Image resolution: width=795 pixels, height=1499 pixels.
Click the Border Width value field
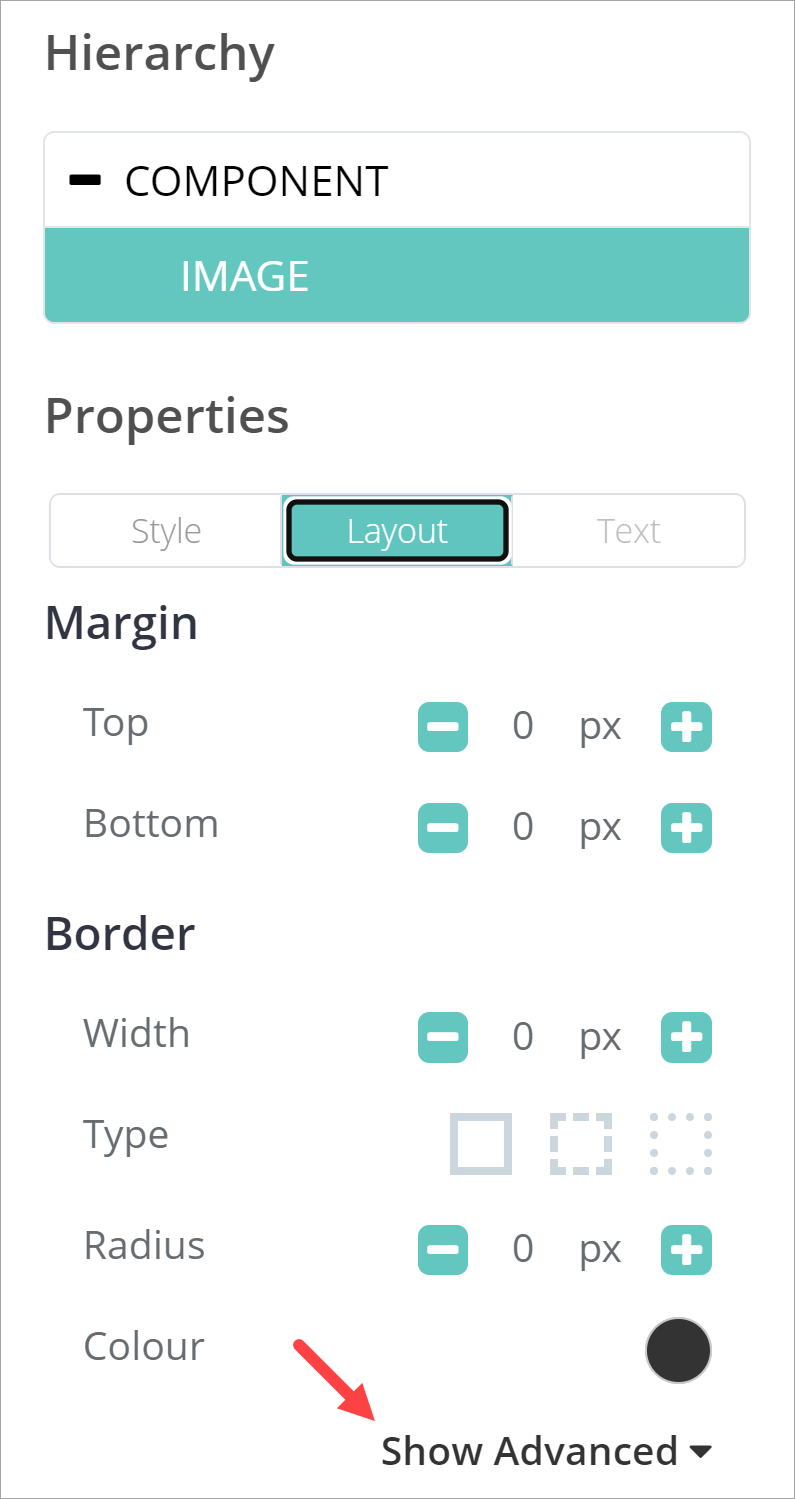pyautogui.click(x=523, y=1037)
